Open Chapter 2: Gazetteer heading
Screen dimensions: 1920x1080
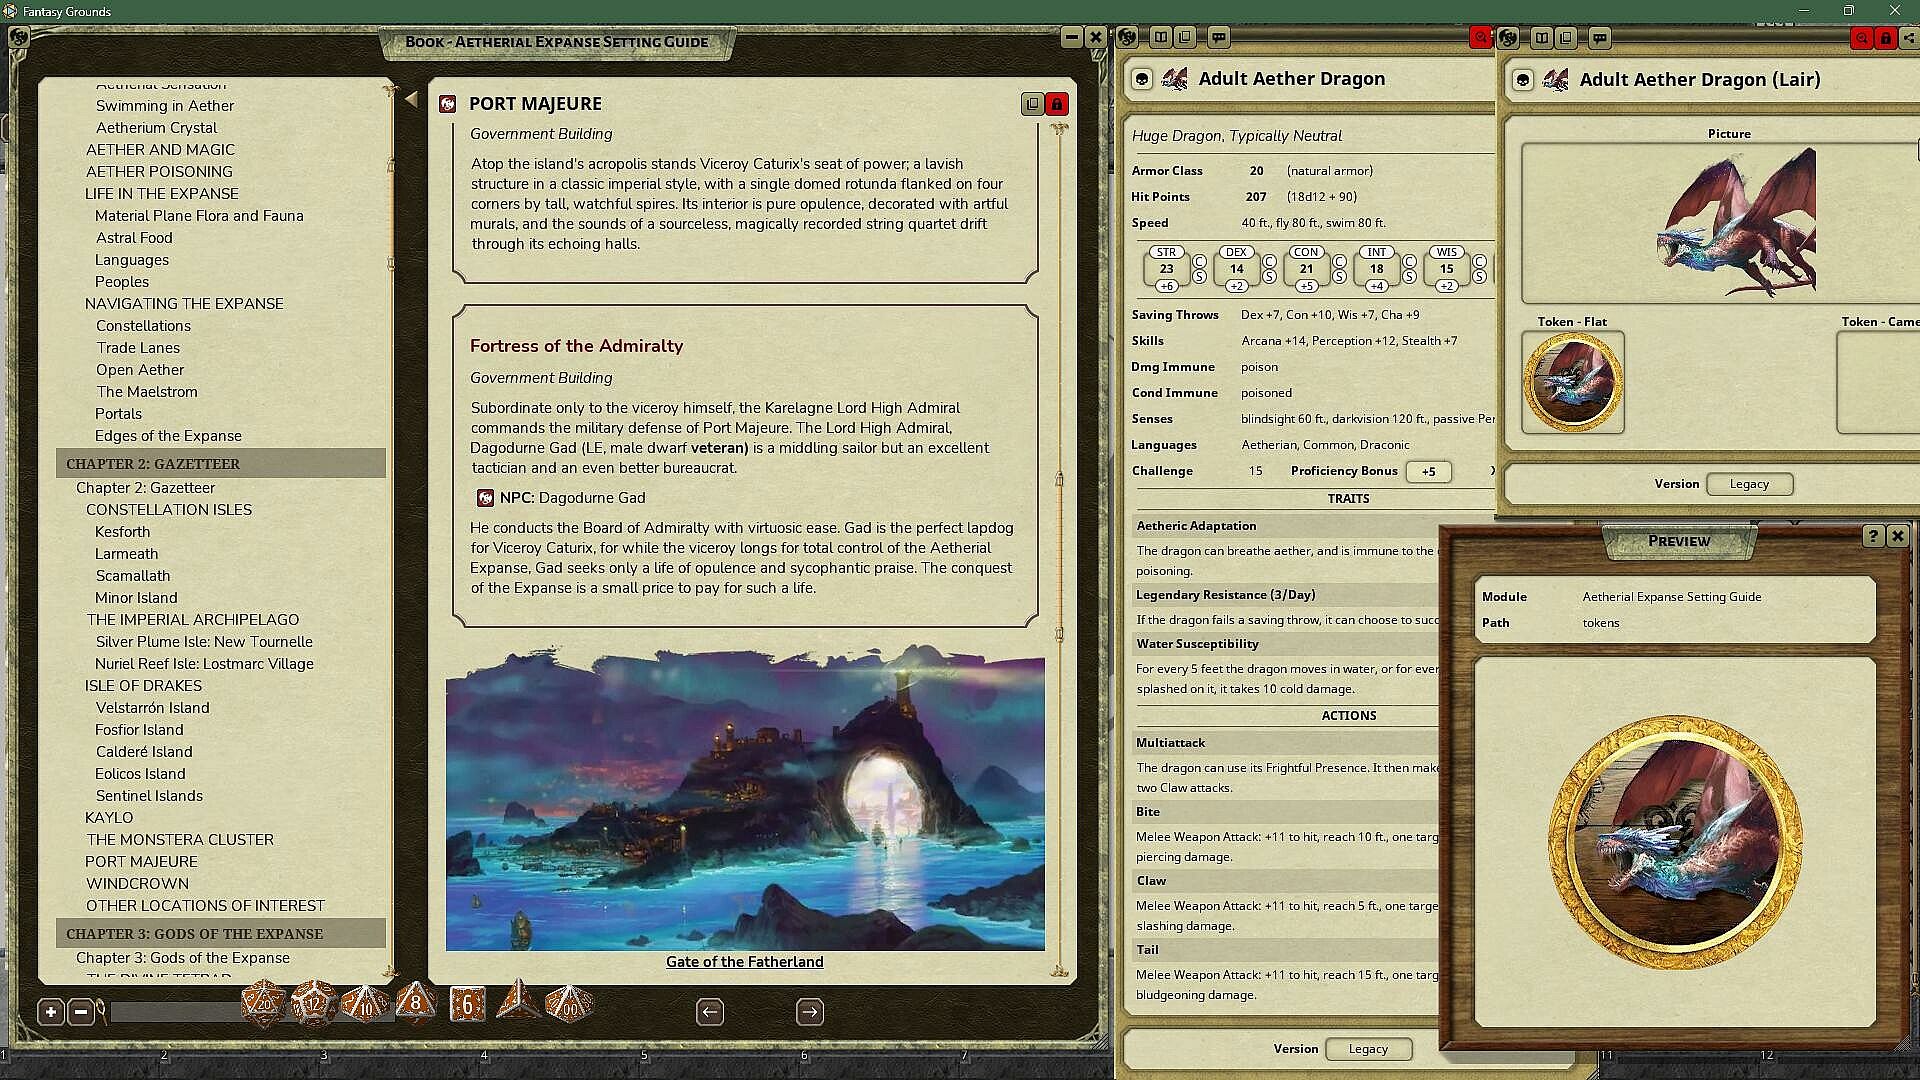click(x=153, y=464)
